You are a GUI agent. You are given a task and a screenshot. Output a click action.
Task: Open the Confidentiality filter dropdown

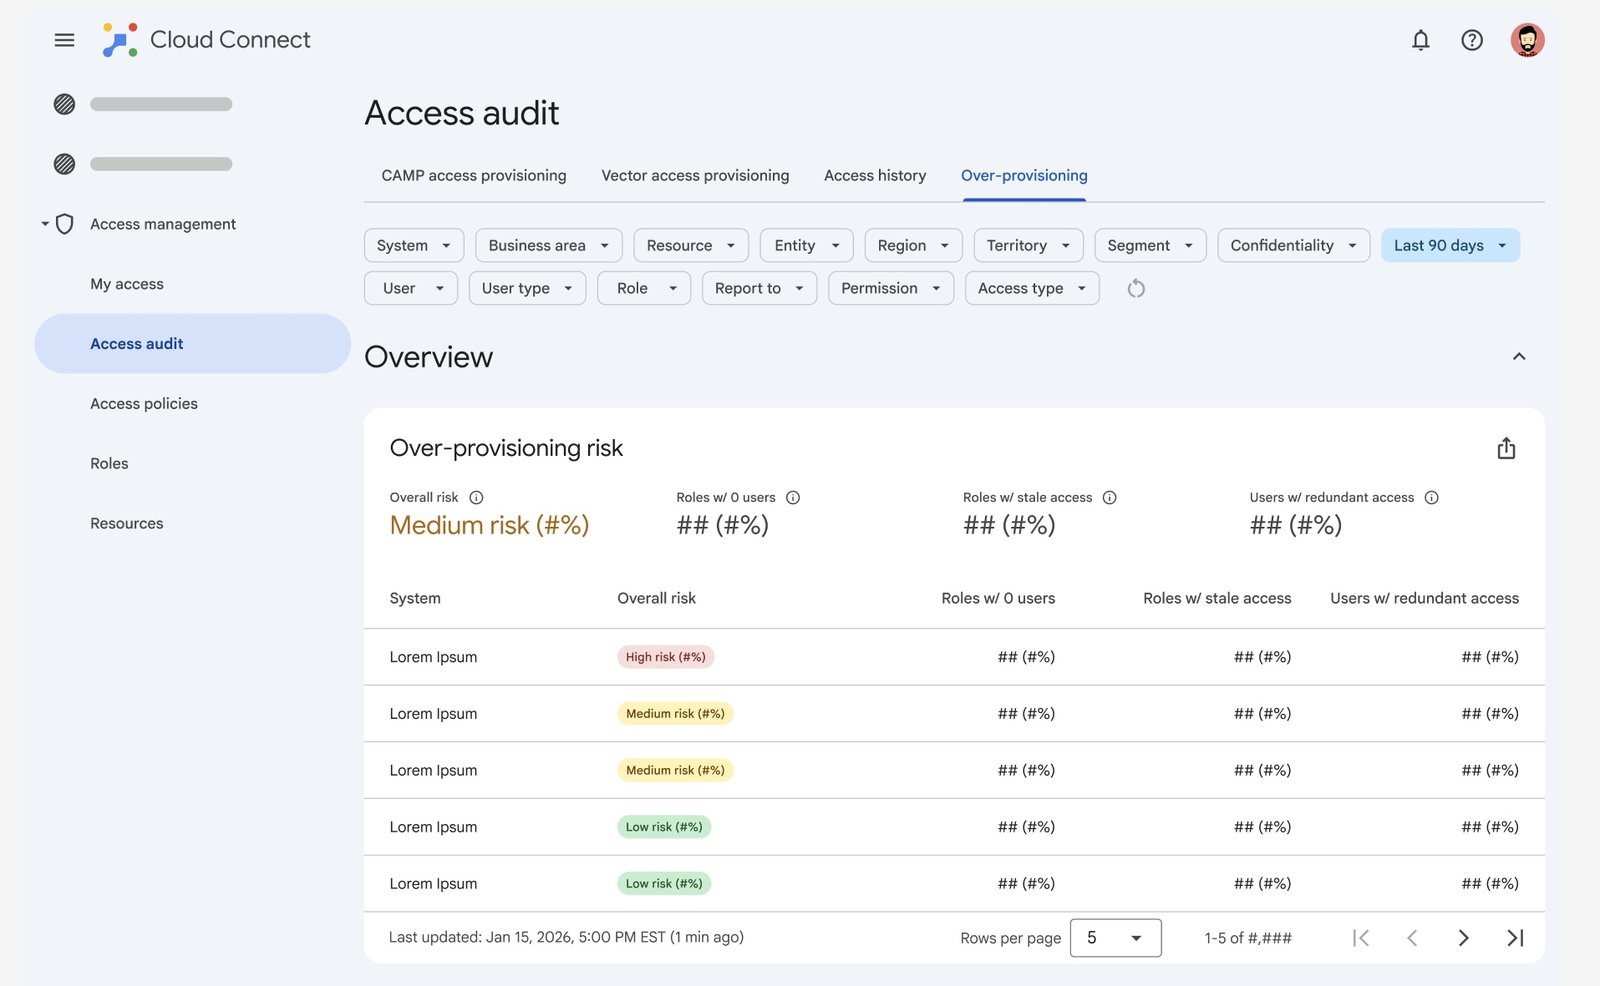pyautogui.click(x=1294, y=245)
